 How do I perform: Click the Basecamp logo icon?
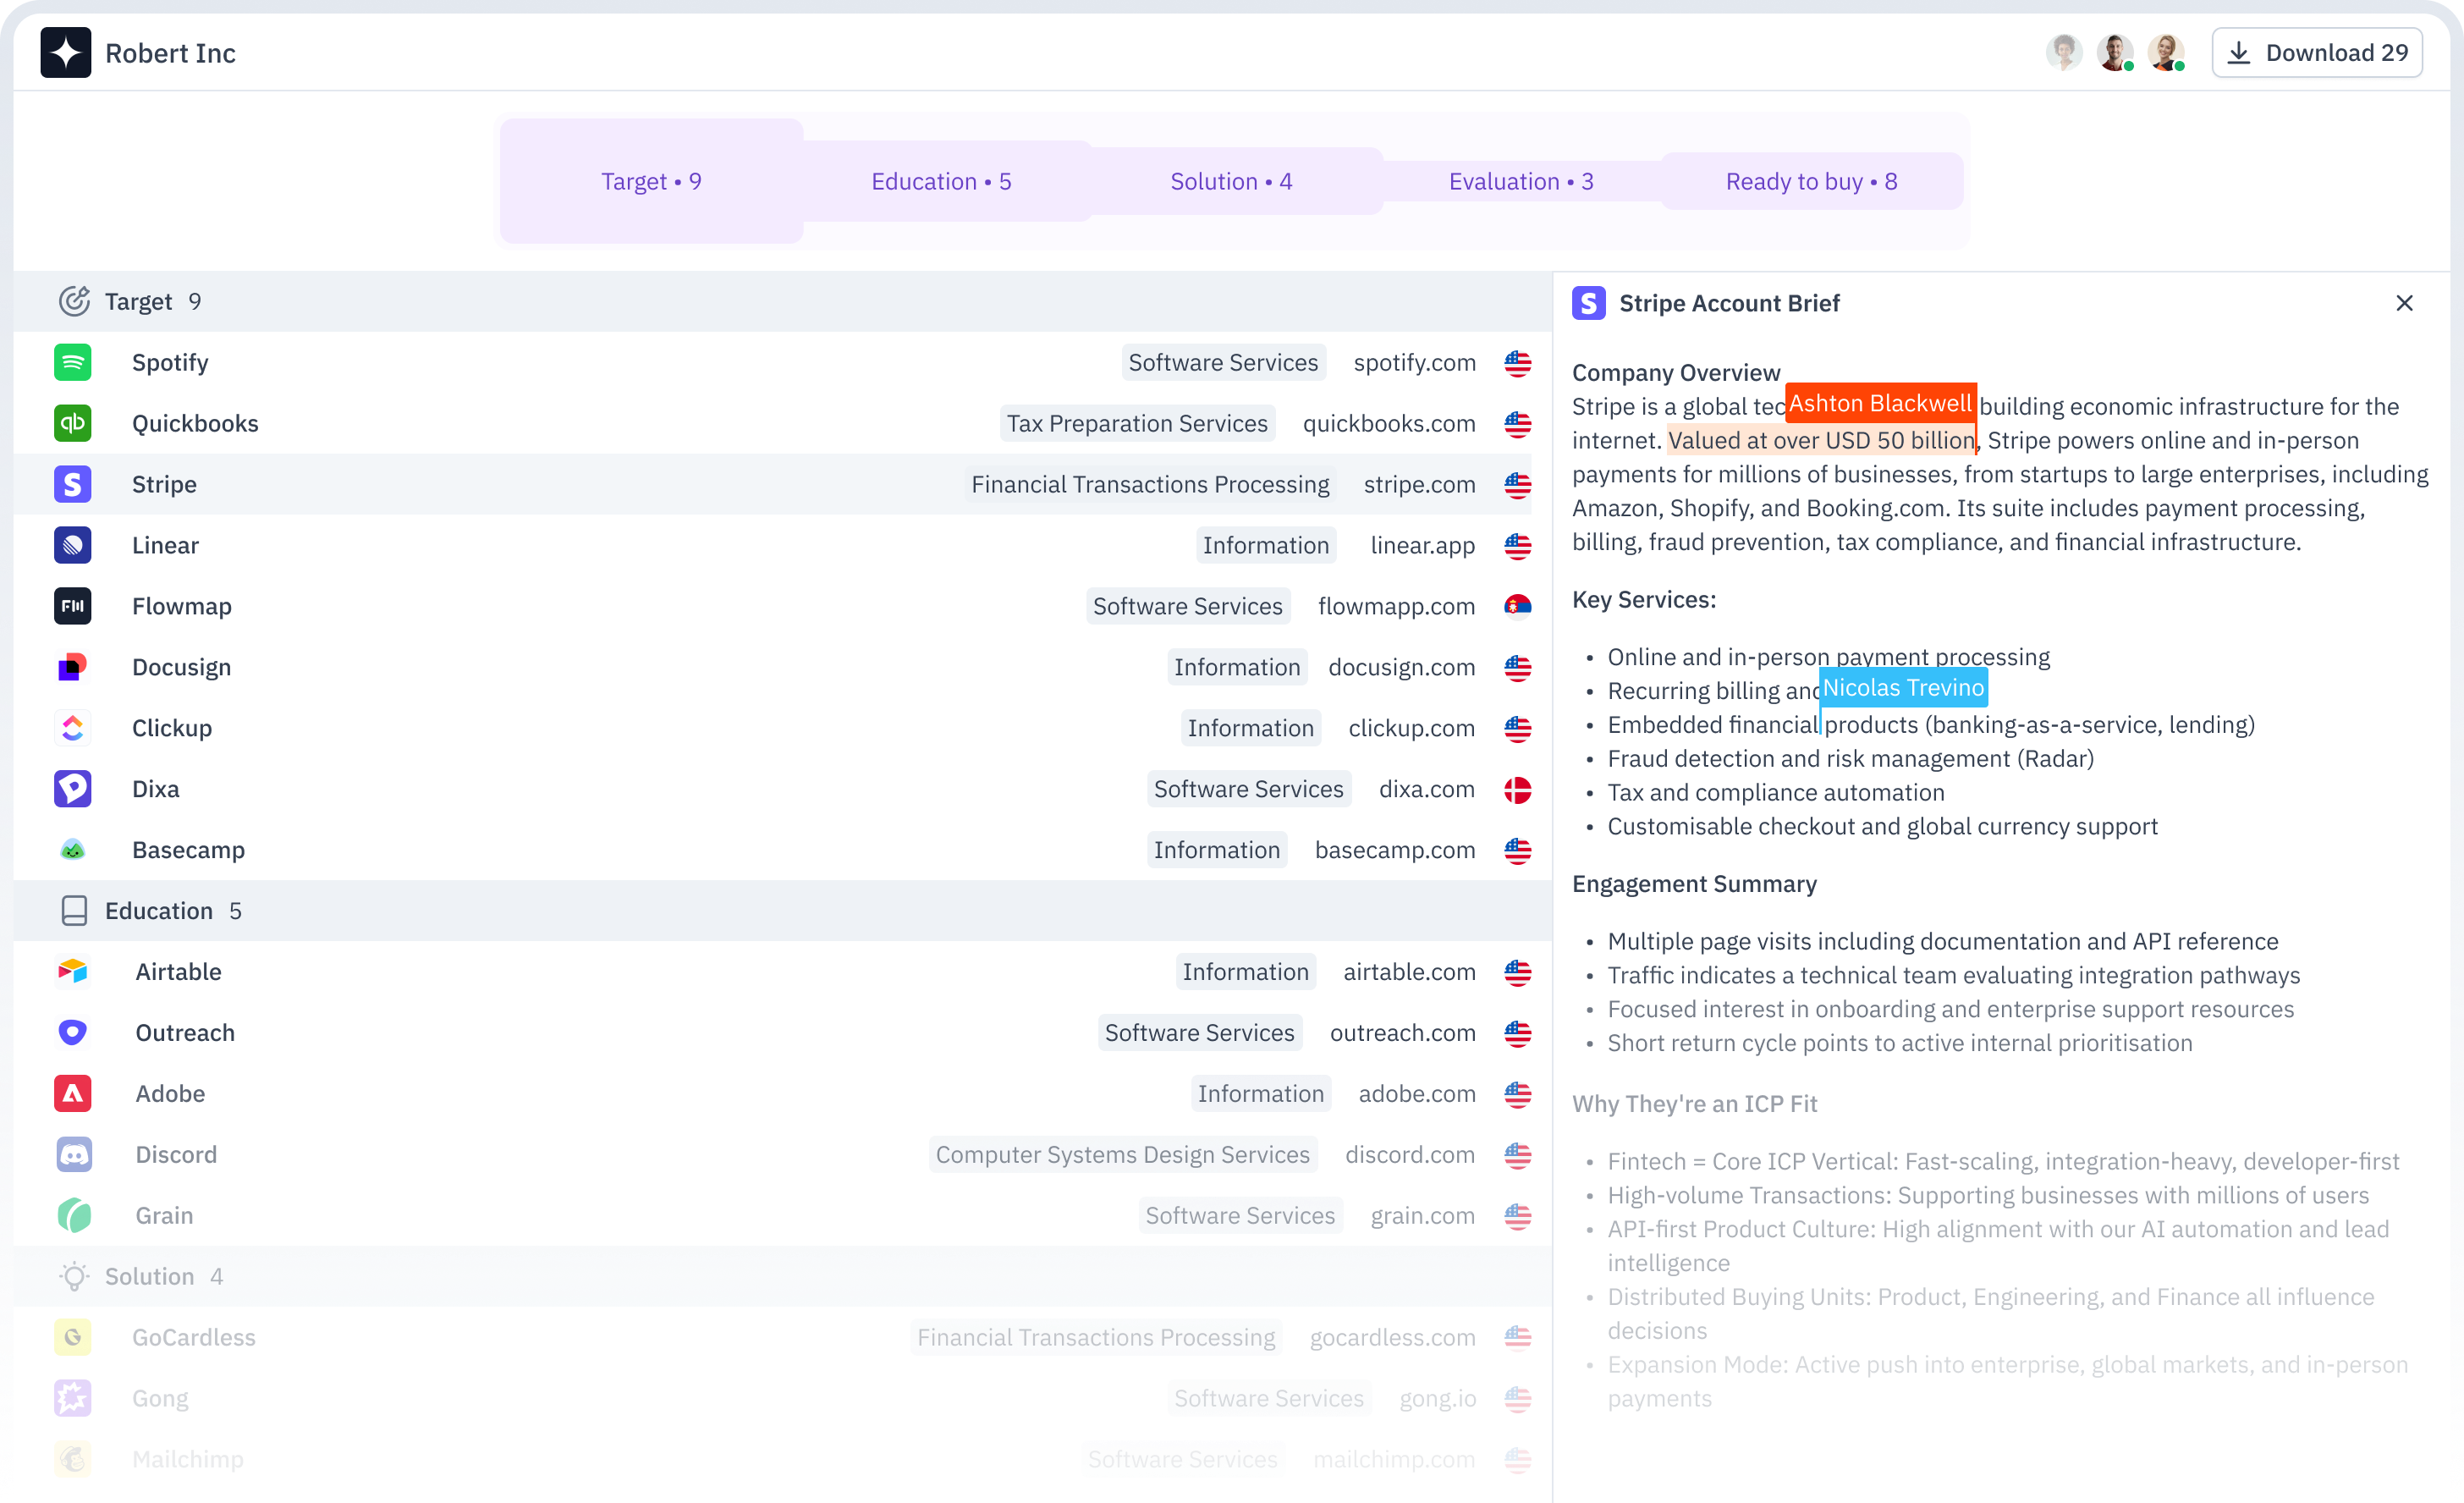pyautogui.click(x=72, y=850)
